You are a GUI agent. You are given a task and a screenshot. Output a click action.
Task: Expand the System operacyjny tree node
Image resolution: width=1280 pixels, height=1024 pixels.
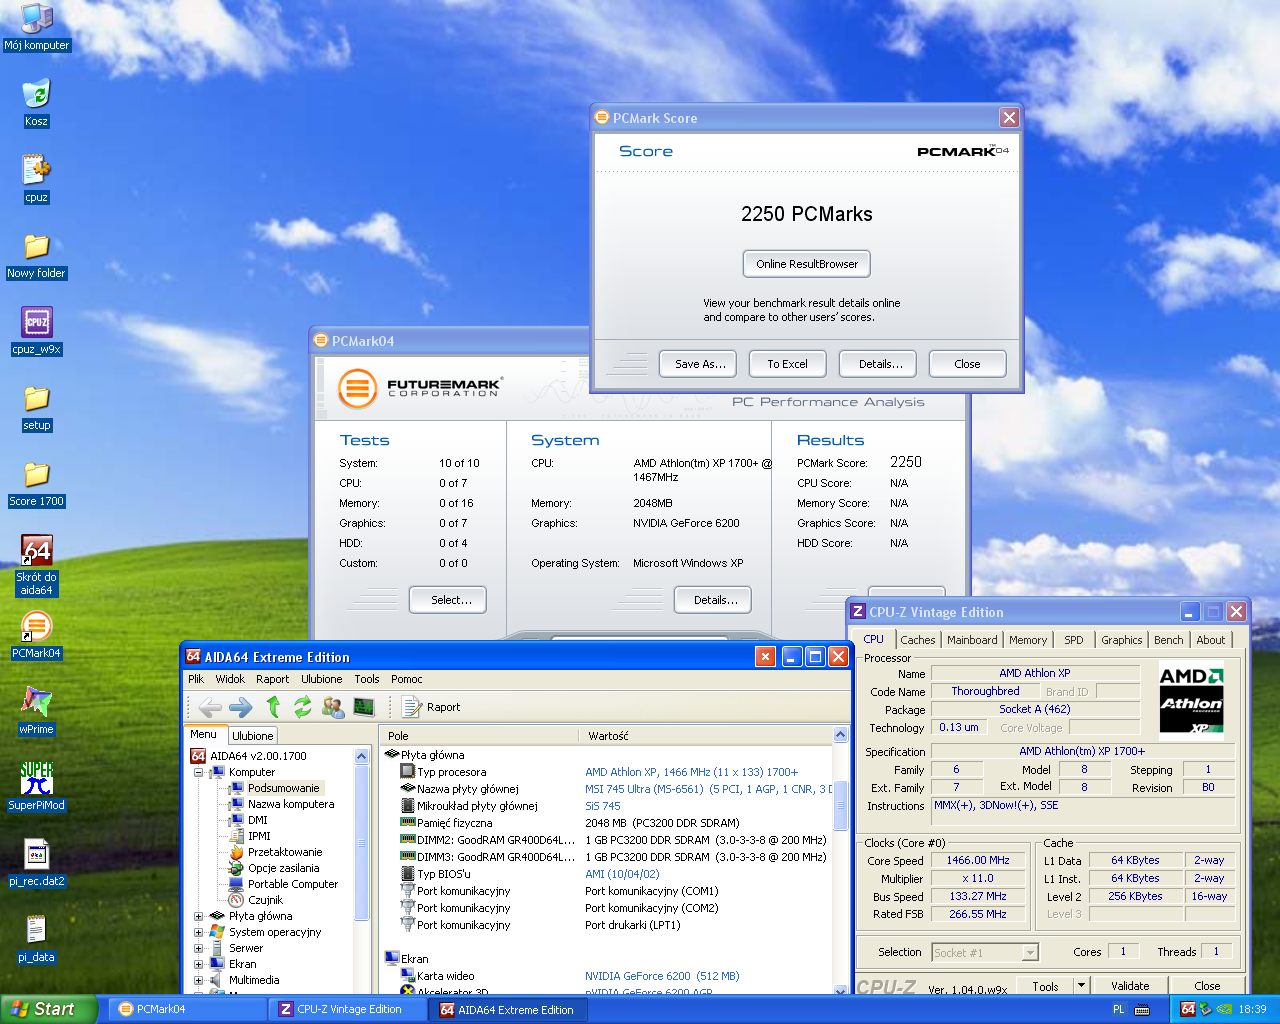click(x=198, y=932)
